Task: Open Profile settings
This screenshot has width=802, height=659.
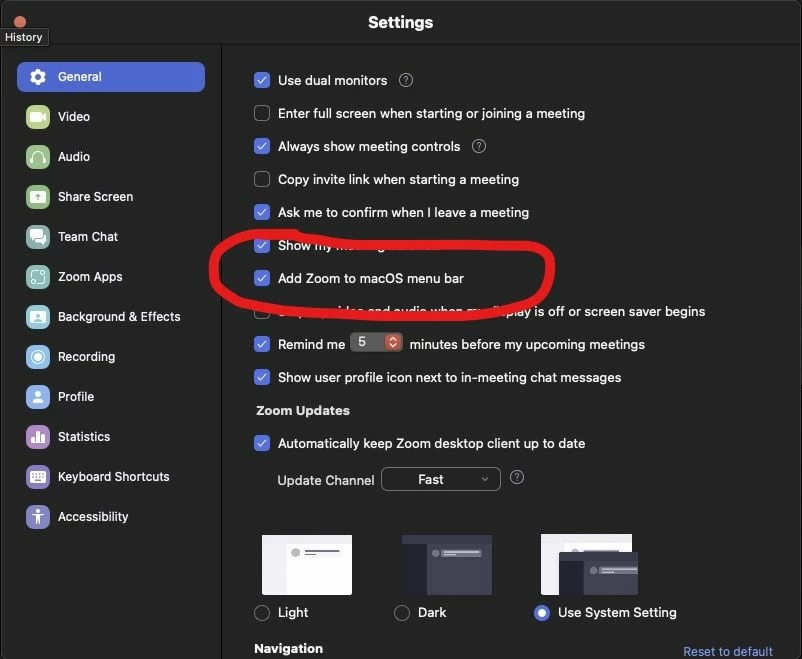Action: tap(111, 397)
